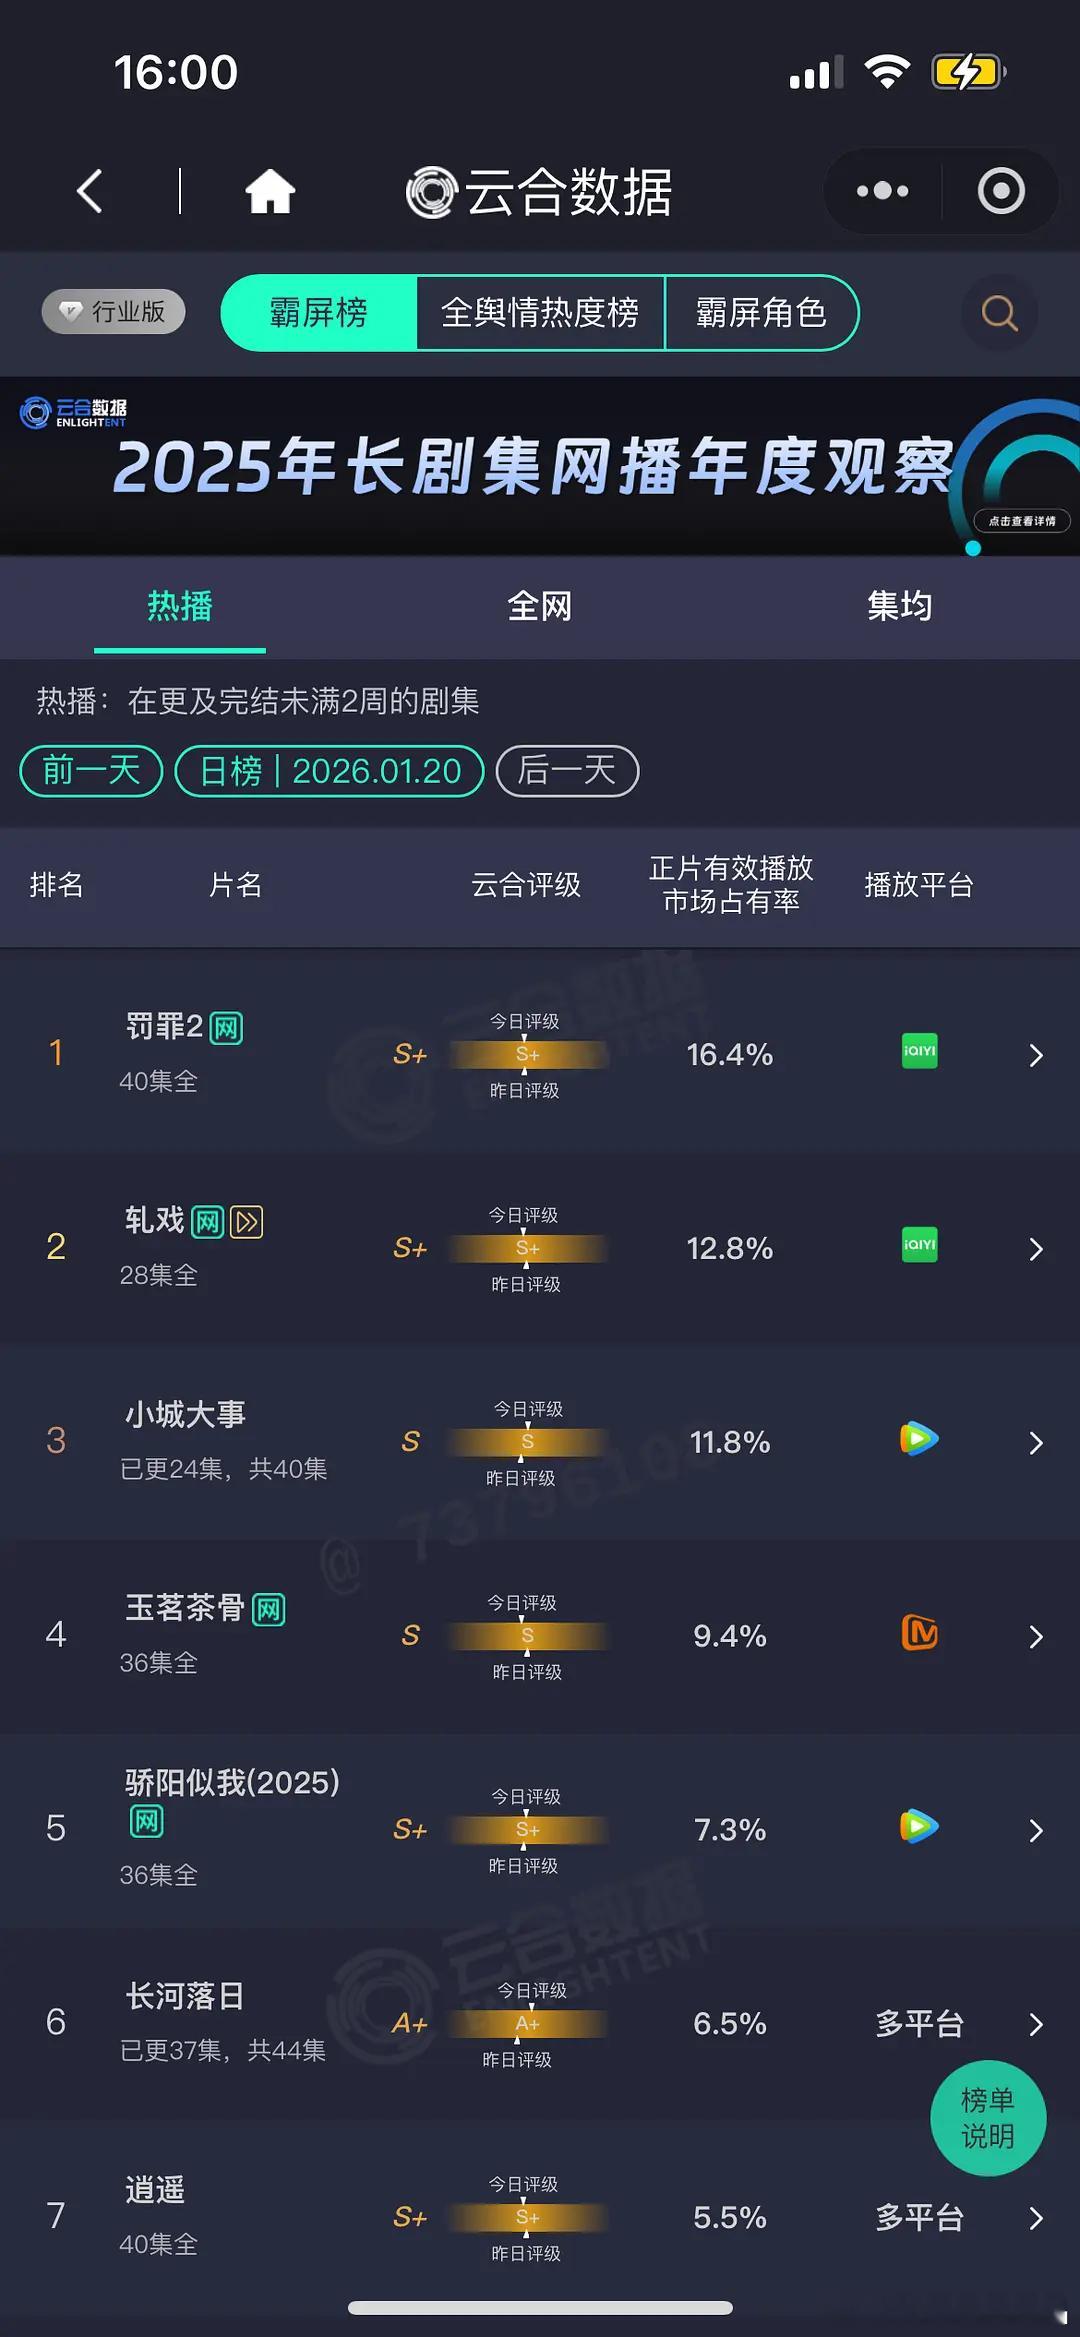Tap the 云合数据 logo in the title bar
Screen dimensions: 1080x2337
point(540,192)
